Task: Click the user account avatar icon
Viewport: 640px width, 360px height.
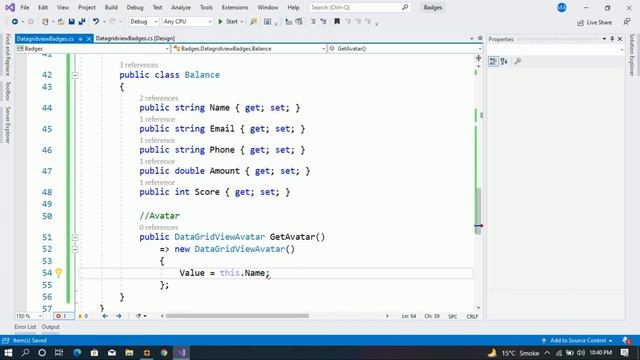Action: [x=562, y=7]
